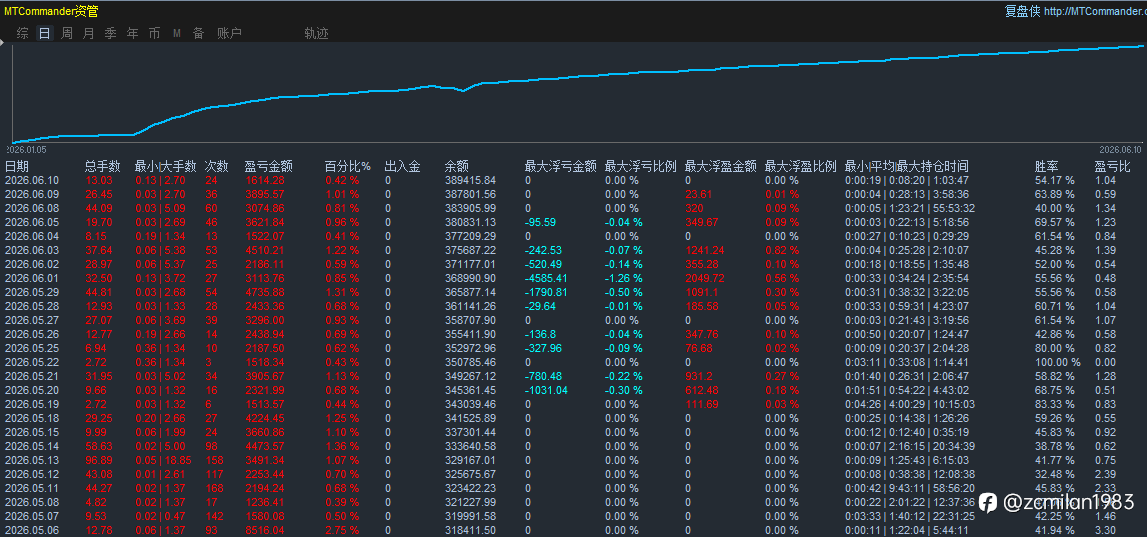Open the 备 notes tab
1147x537 pixels.
[198, 33]
